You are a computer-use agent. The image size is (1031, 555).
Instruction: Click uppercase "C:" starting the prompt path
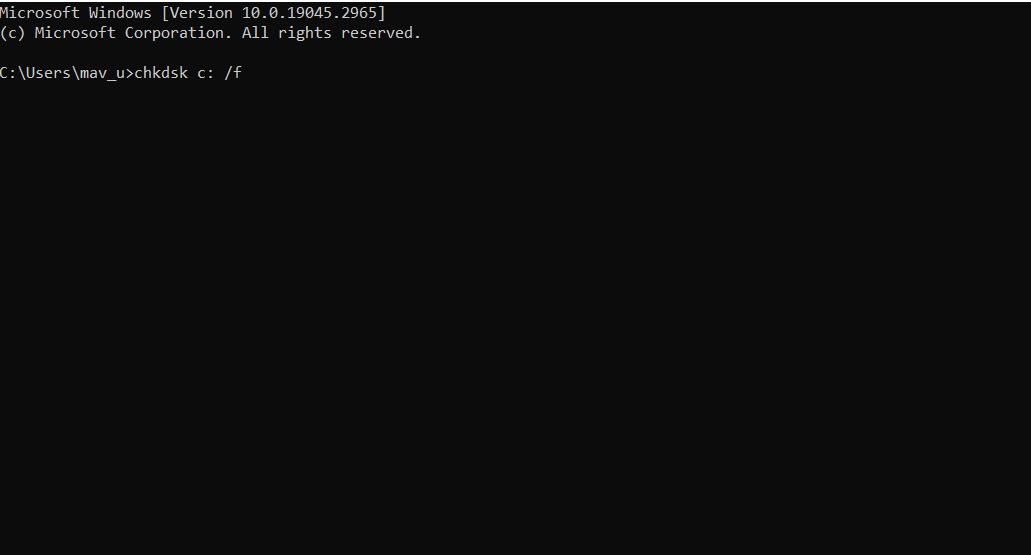point(7,73)
